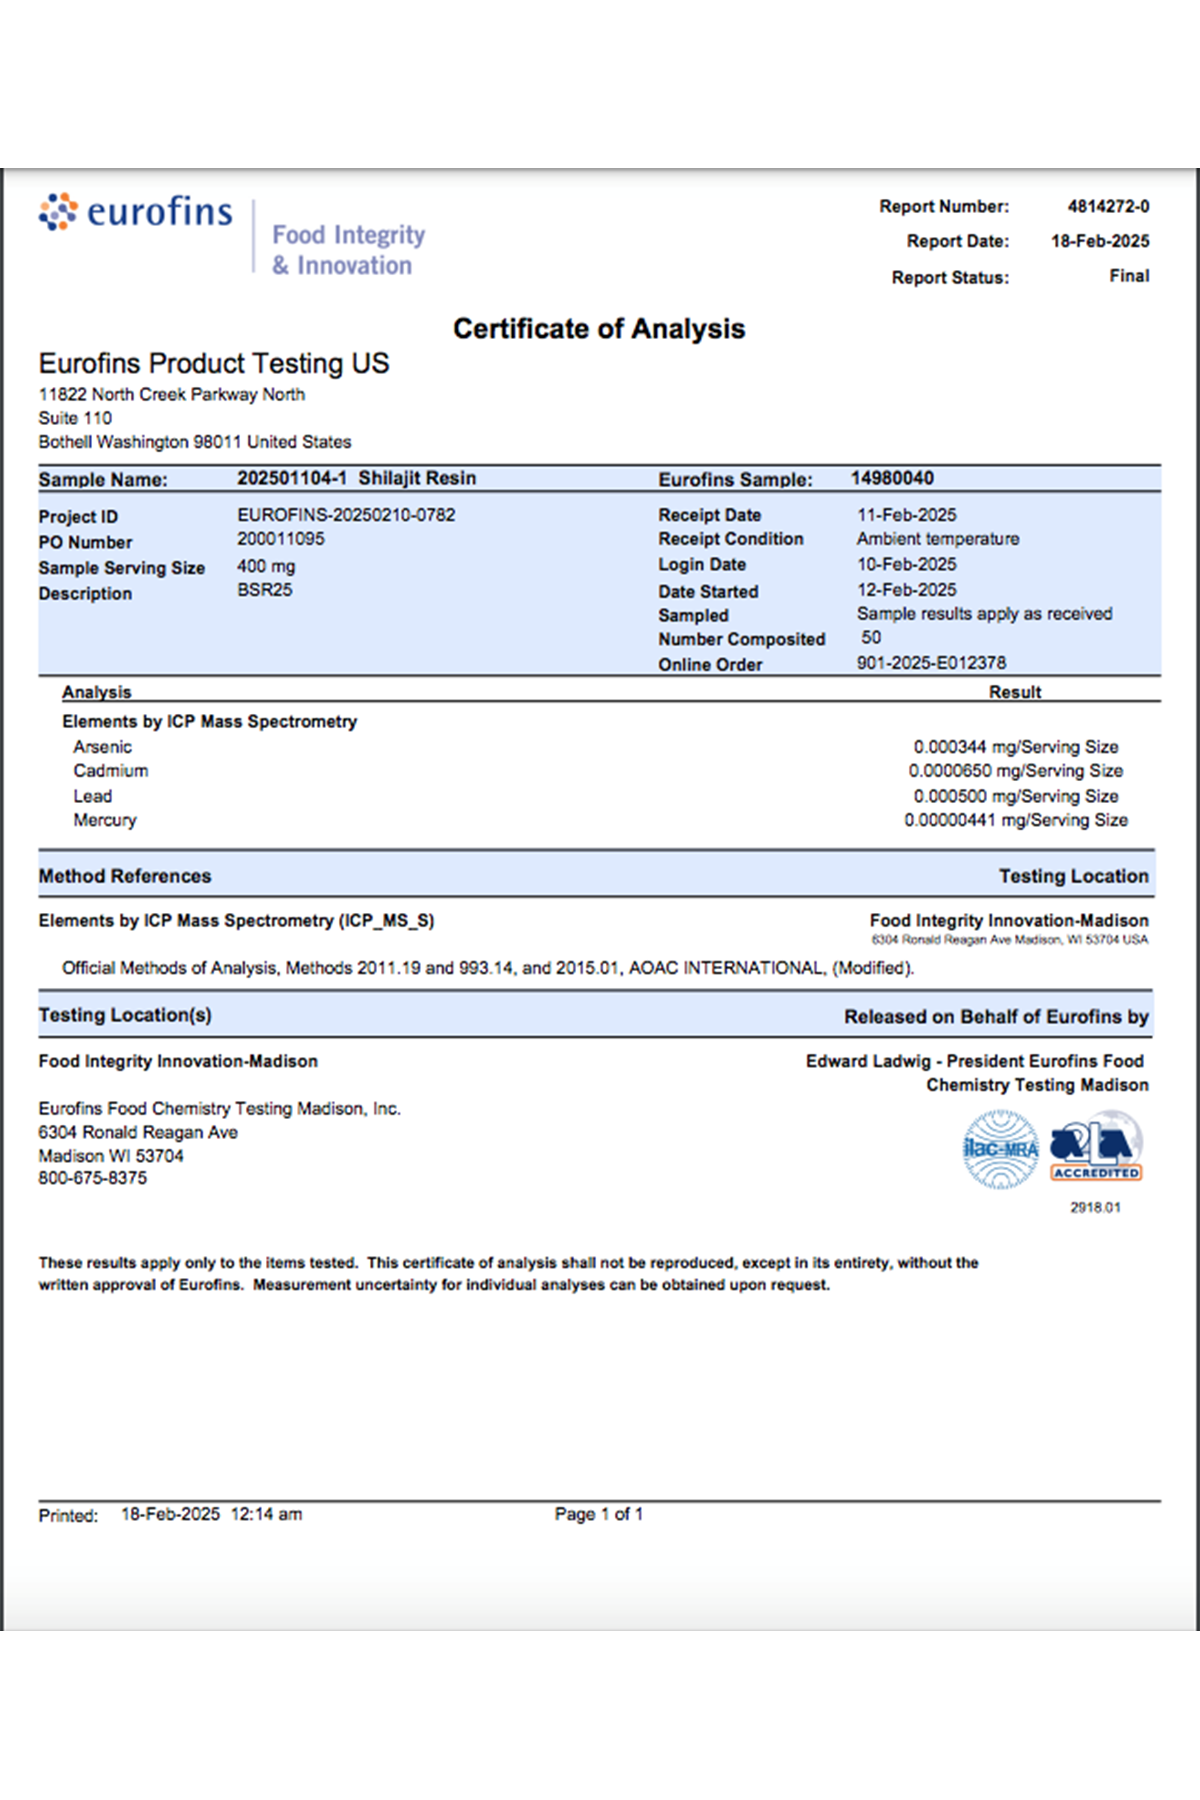Click the Lead analysis row label
The width and height of the screenshot is (1200, 1800).
point(93,796)
